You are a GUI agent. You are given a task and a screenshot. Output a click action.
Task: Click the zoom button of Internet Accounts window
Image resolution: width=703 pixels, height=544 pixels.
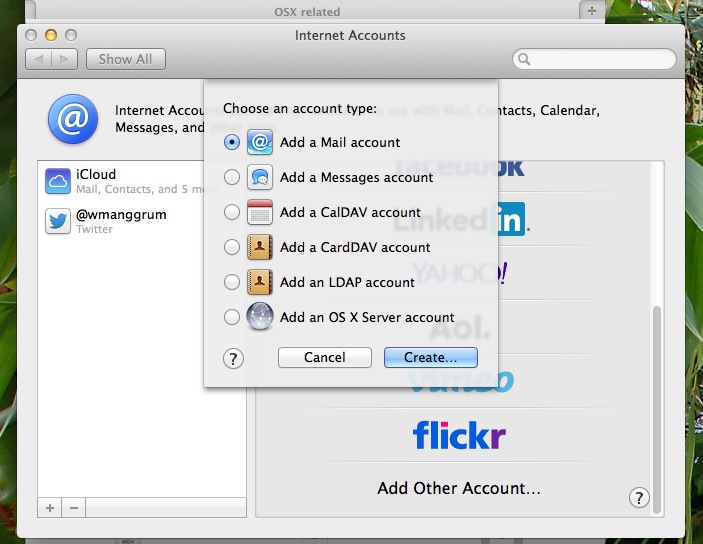point(71,35)
